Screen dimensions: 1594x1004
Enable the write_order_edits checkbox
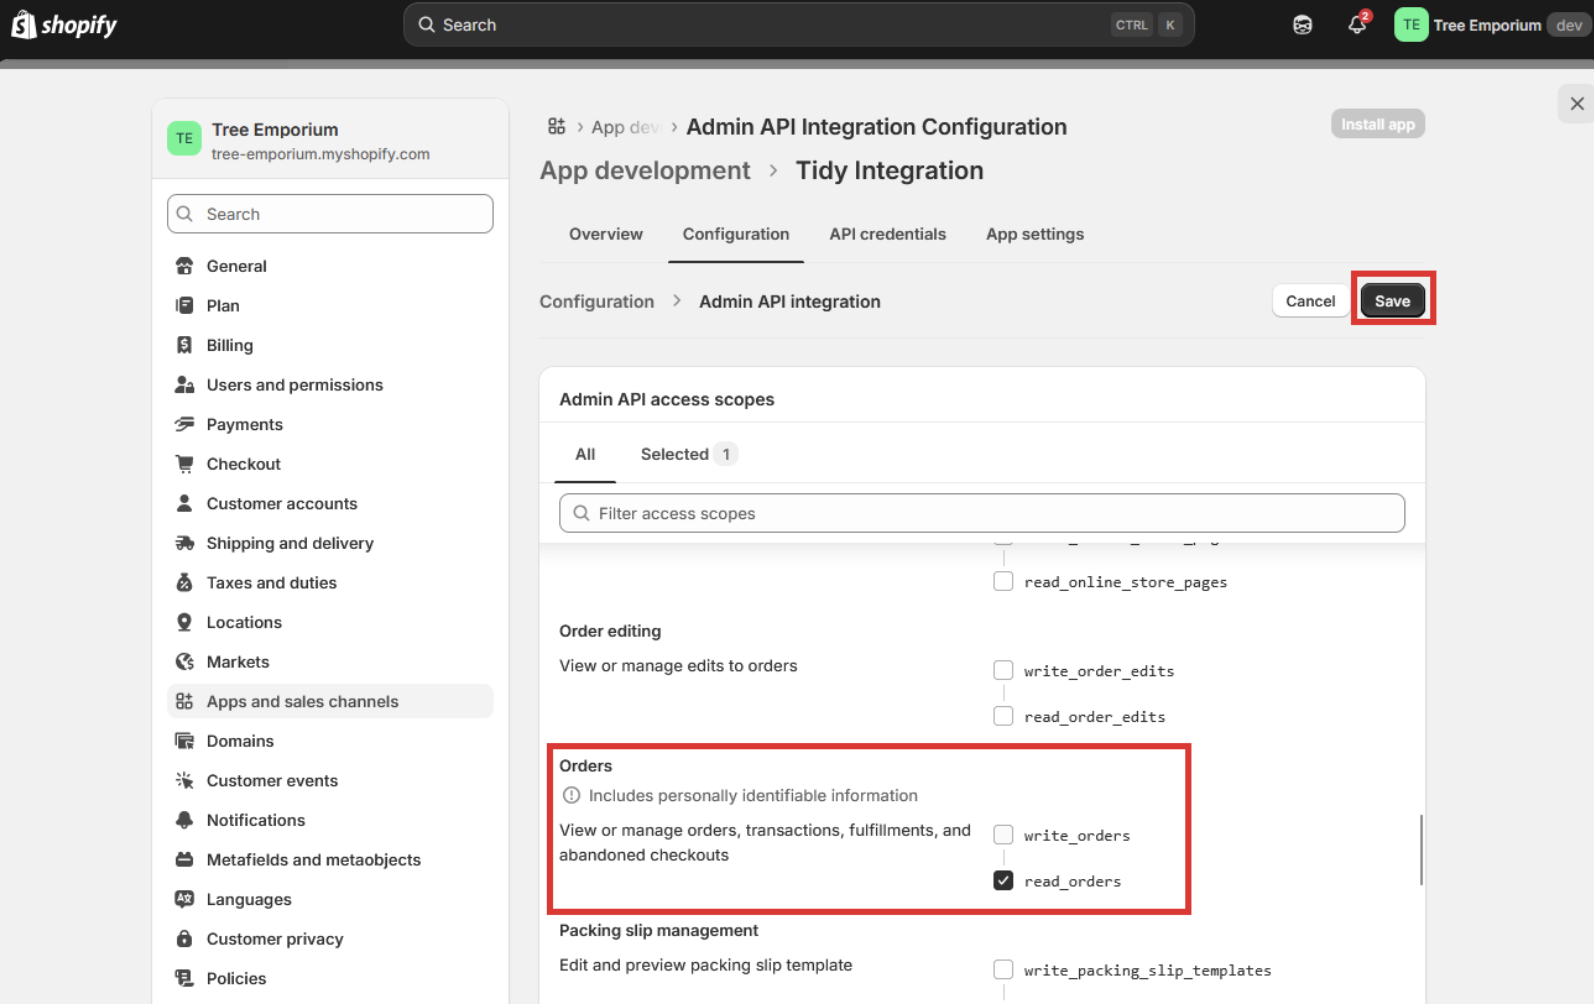(x=1003, y=670)
